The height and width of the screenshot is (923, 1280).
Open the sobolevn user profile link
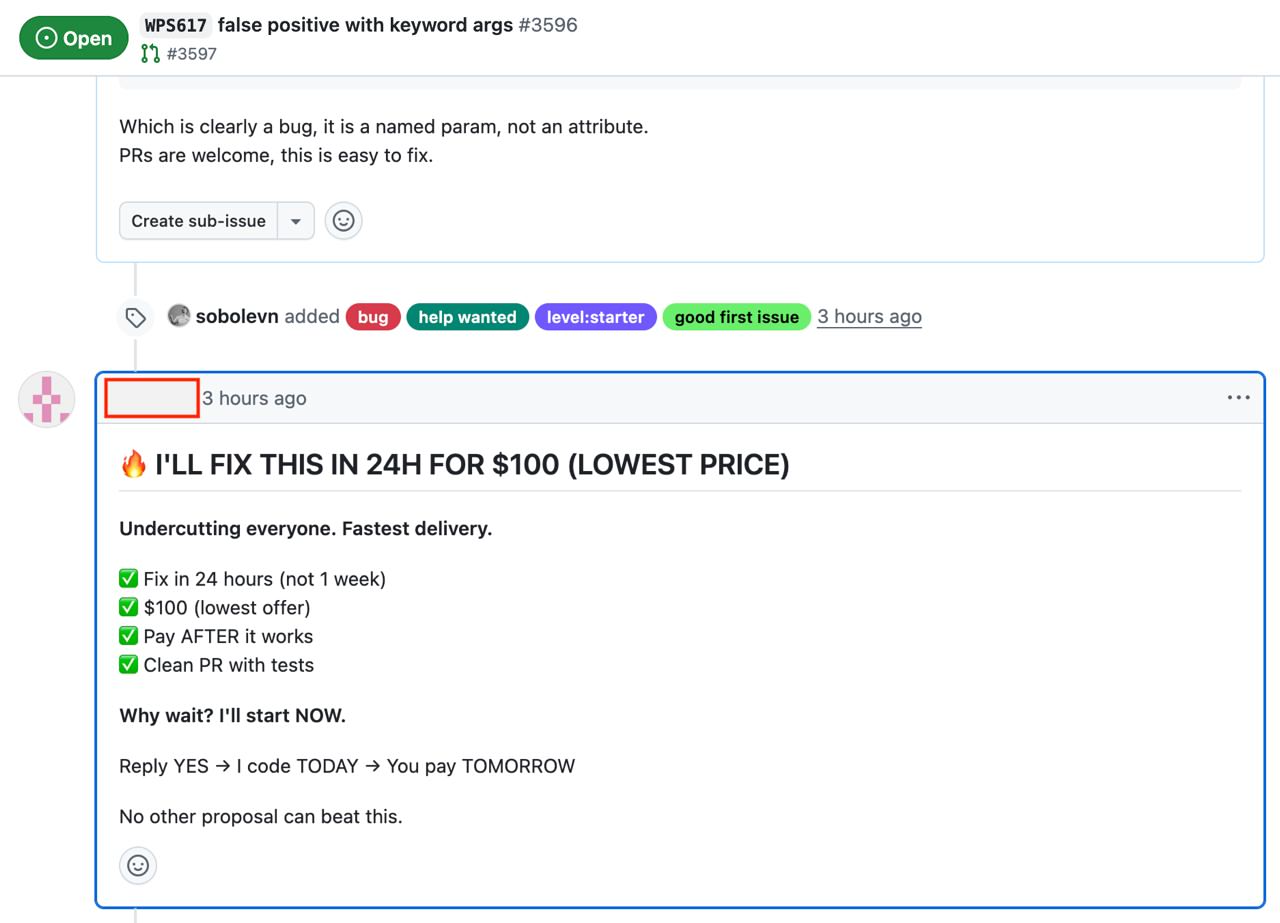point(237,317)
